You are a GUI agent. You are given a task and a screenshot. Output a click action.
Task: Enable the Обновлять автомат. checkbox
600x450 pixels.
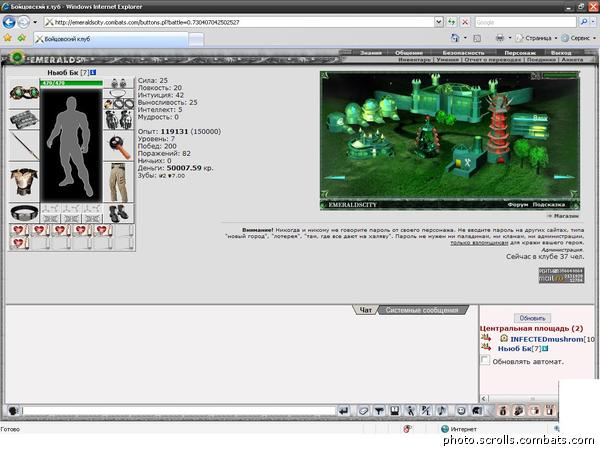tap(485, 360)
